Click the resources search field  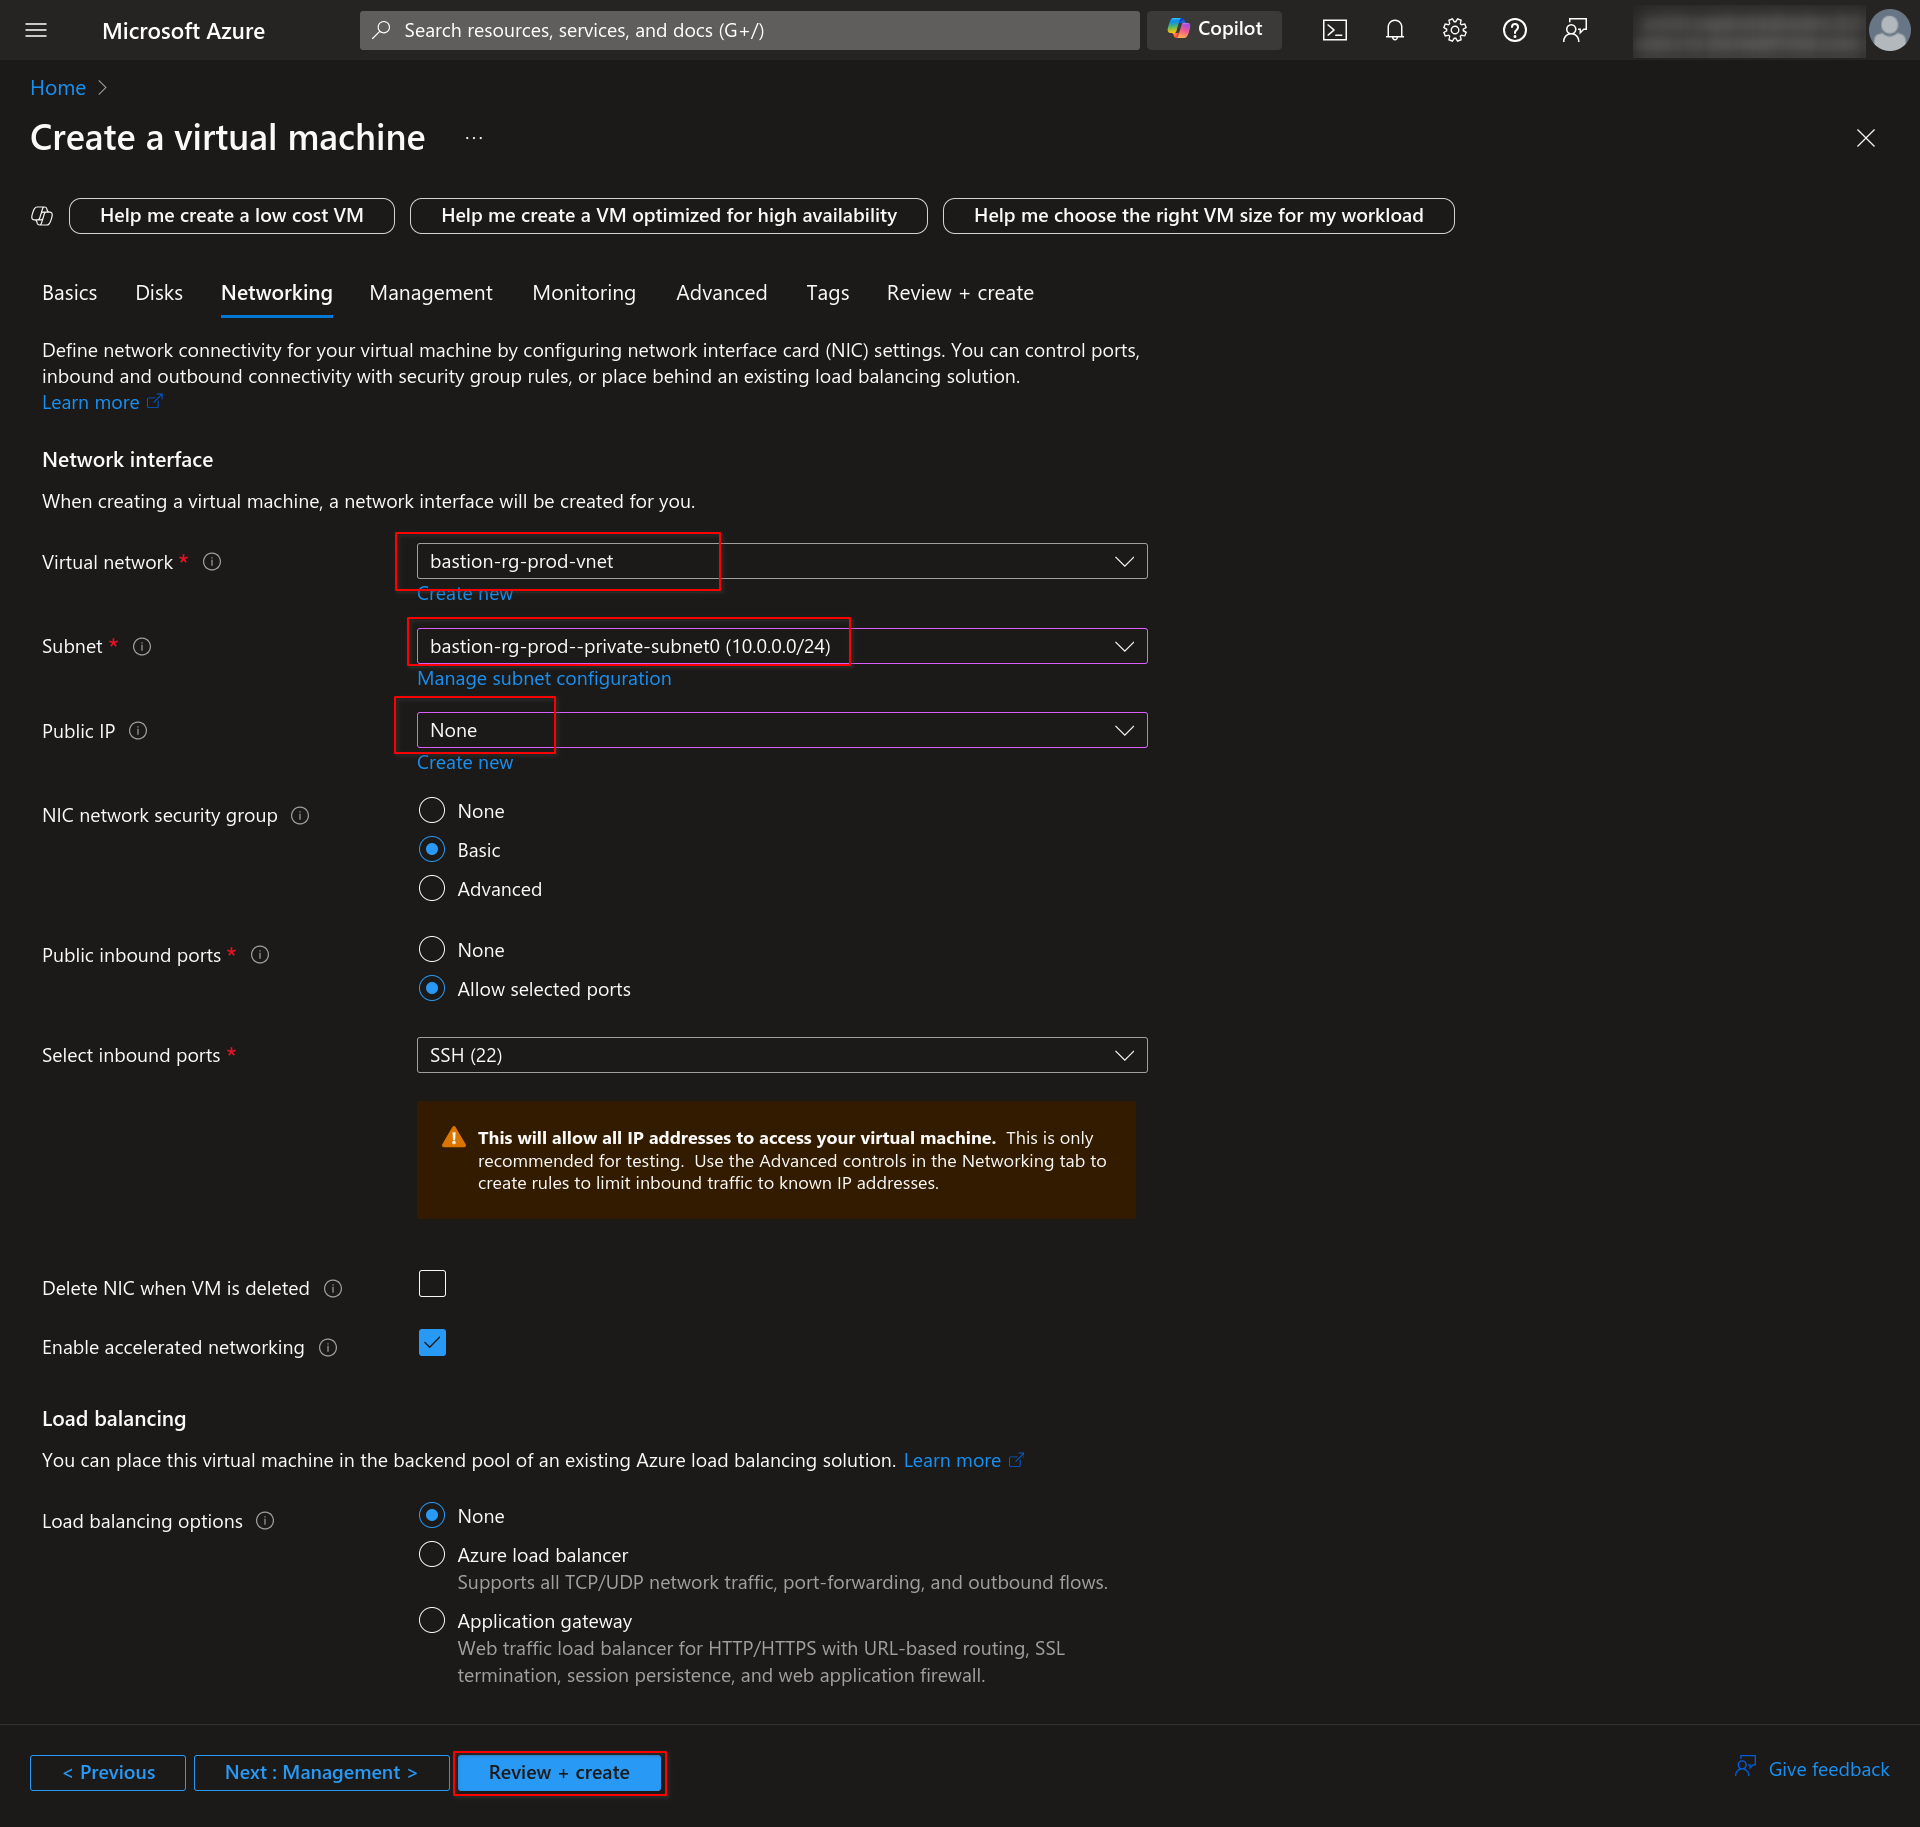click(748, 30)
